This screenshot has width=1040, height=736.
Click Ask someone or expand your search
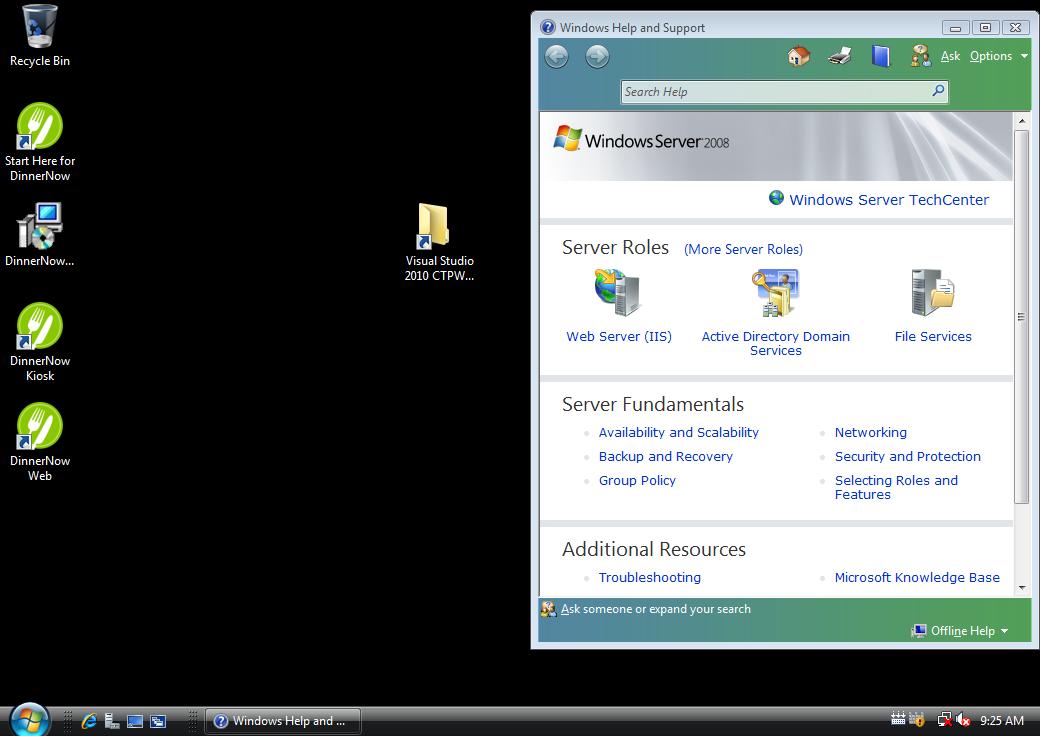pos(655,609)
